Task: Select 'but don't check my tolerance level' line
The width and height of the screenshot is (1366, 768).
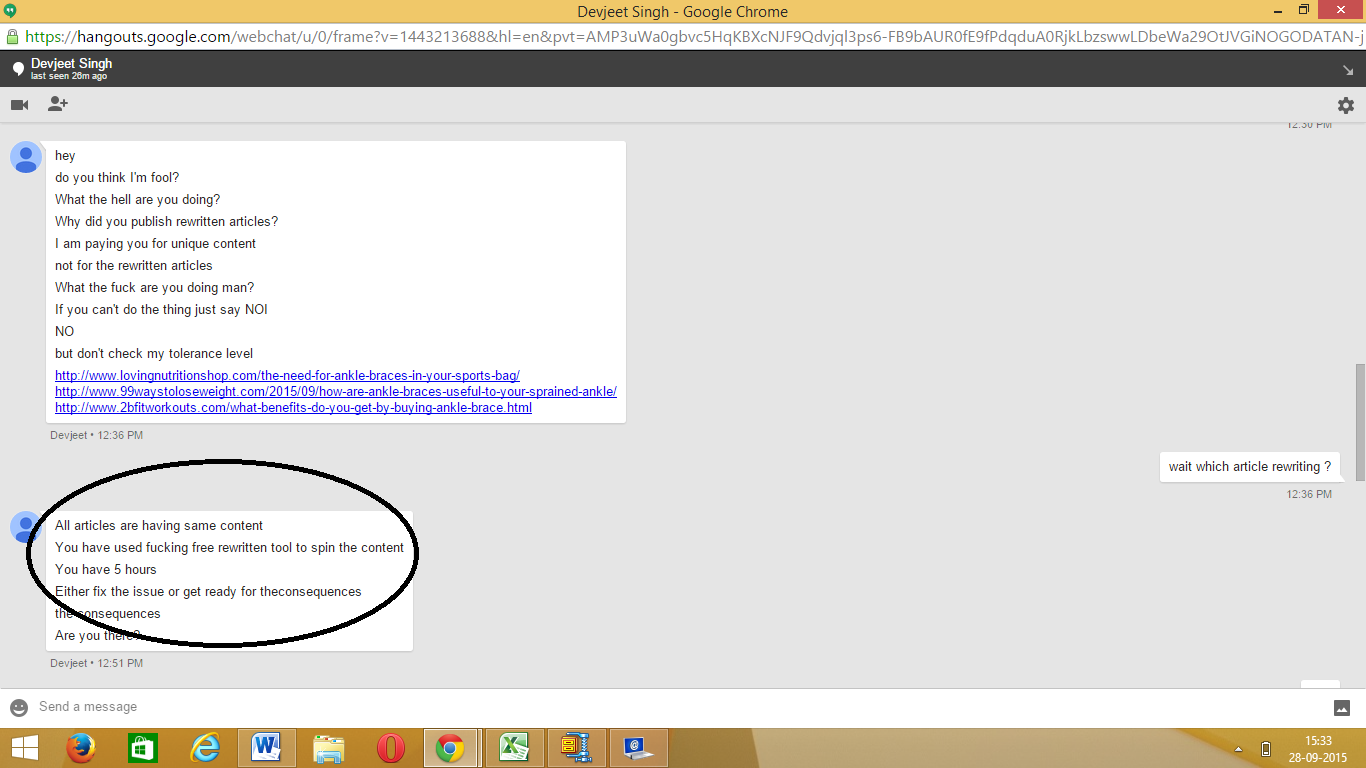Action: pyautogui.click(x=154, y=354)
